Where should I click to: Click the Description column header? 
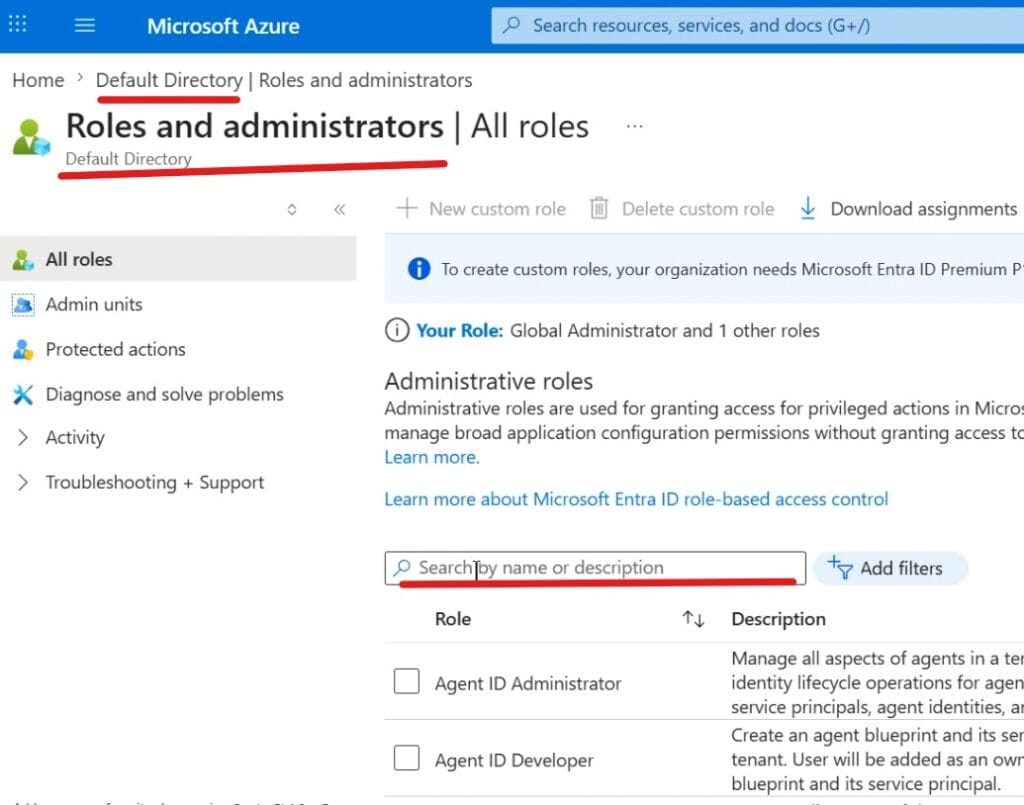(x=778, y=619)
